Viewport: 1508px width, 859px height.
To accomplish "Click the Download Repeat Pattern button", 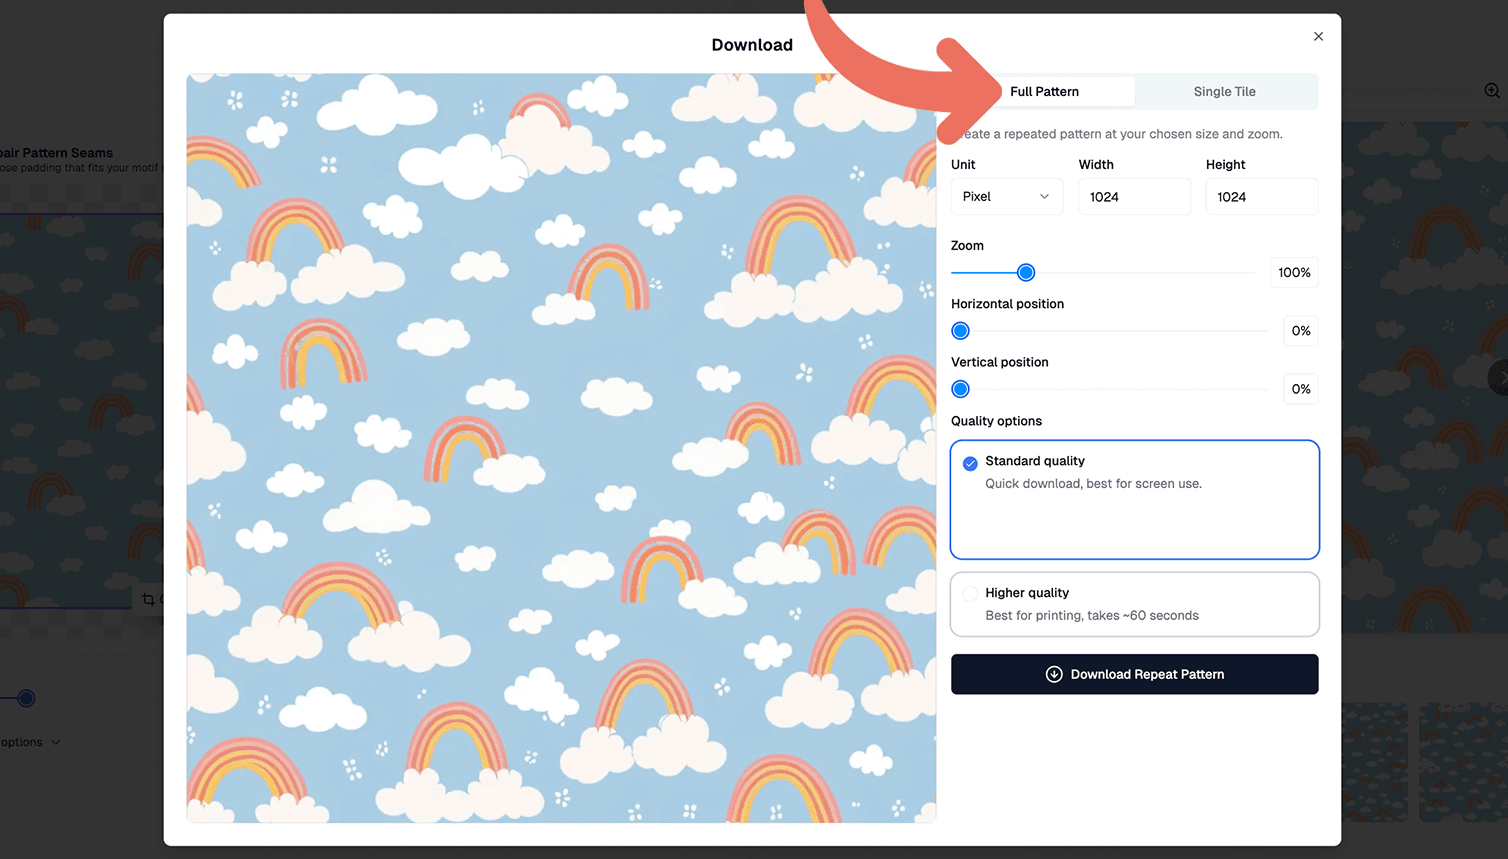I will click(x=1134, y=674).
